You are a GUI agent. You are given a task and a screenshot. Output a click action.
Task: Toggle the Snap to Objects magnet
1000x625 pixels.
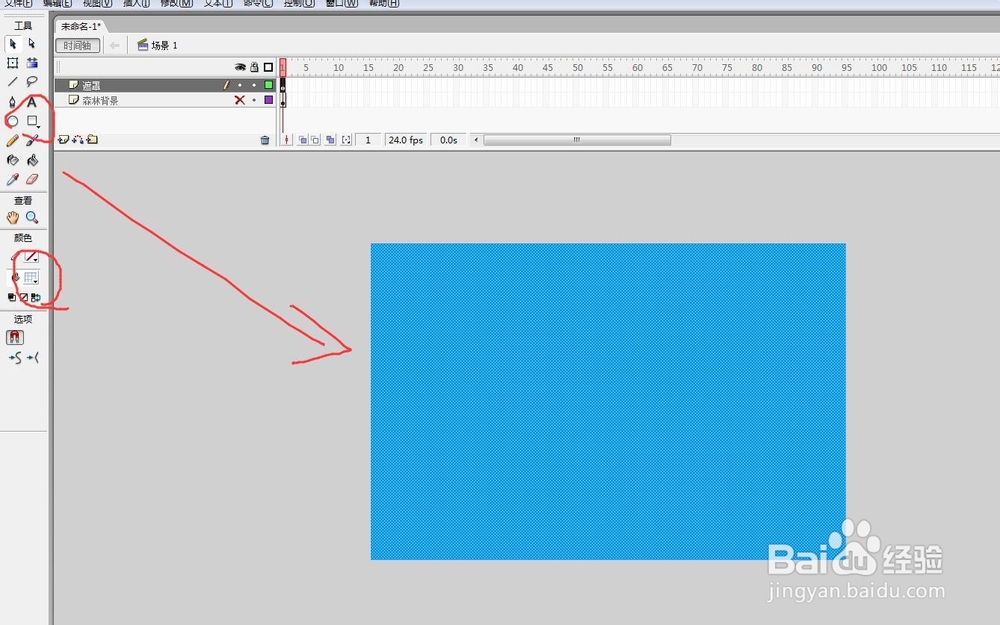15,337
